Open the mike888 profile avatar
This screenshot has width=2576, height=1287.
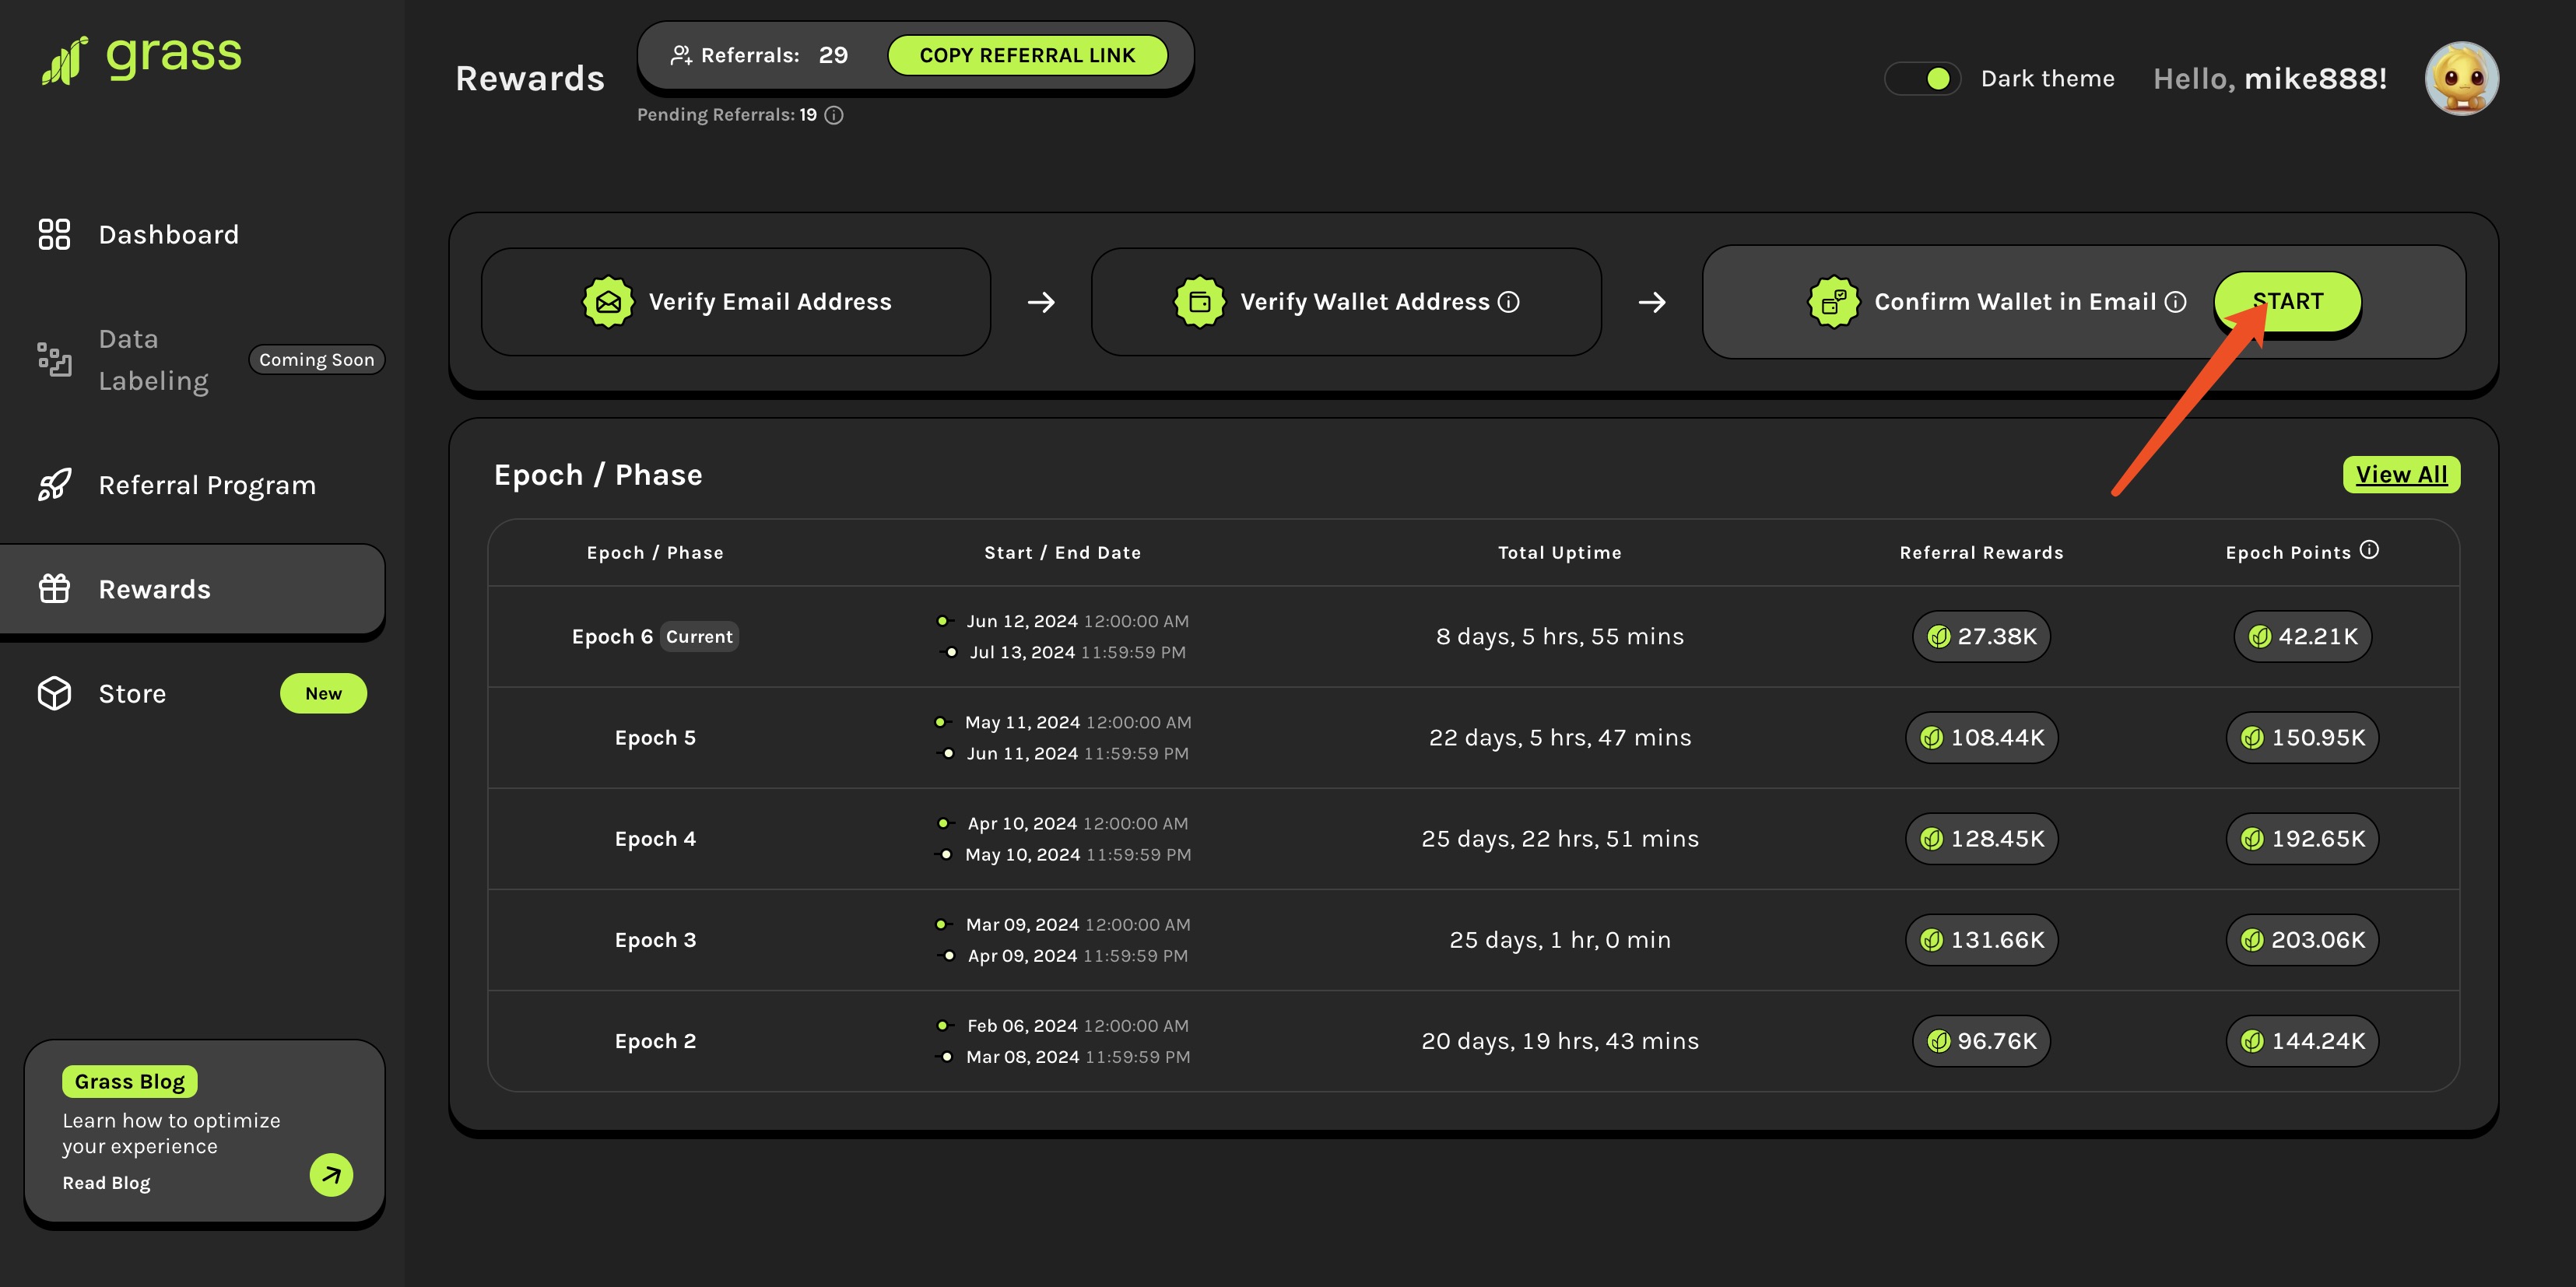(2461, 78)
